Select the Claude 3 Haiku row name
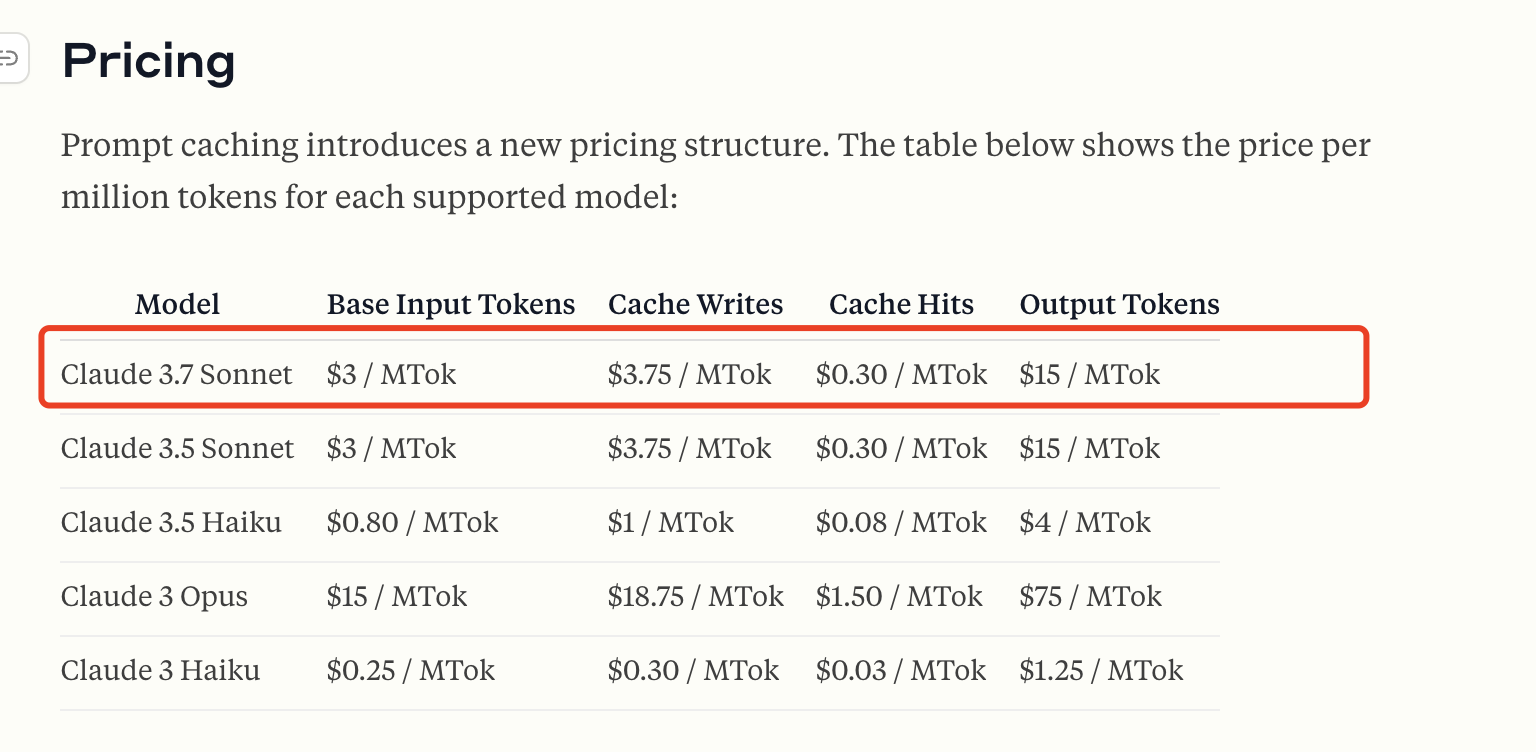 coord(160,670)
